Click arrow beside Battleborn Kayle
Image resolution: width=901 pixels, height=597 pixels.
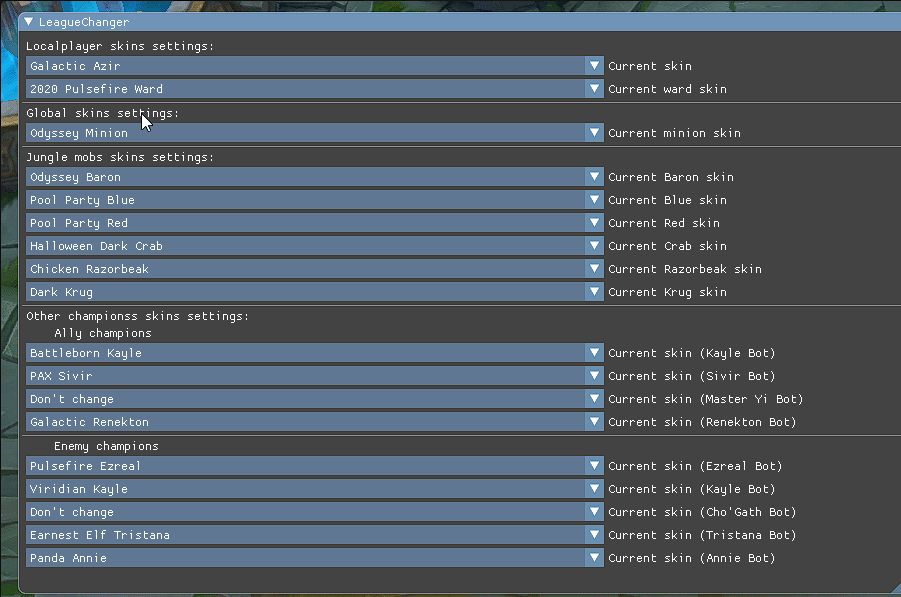[x=594, y=353]
